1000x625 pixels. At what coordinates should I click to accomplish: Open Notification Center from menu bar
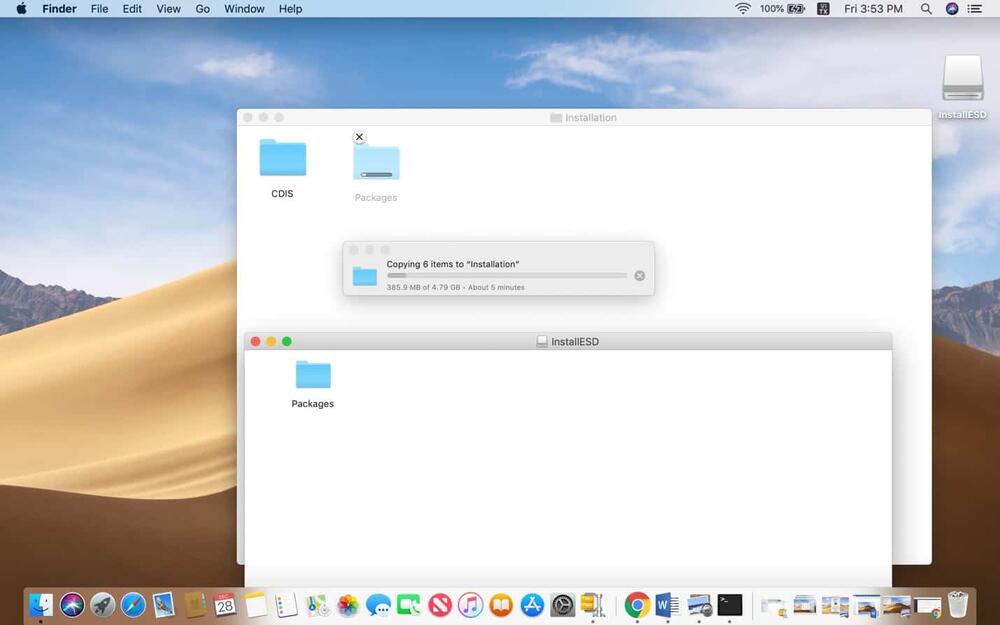click(975, 9)
